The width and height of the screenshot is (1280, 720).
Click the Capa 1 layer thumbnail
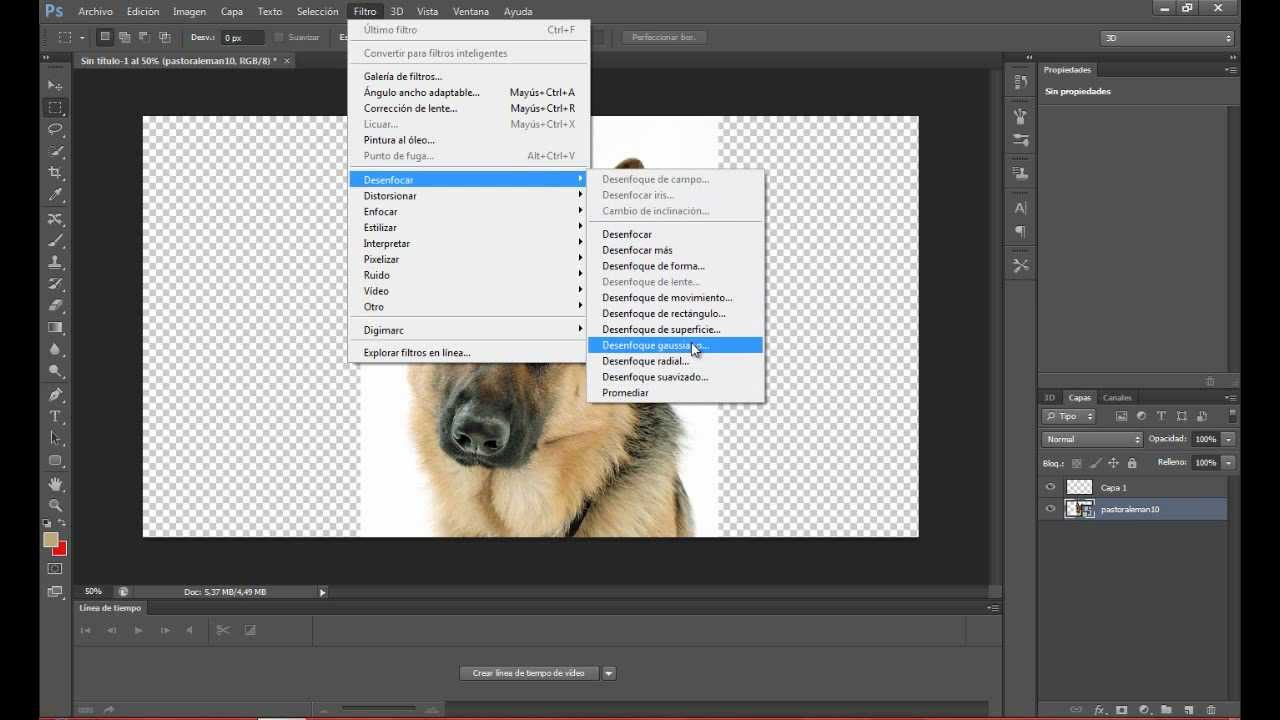pos(1080,487)
